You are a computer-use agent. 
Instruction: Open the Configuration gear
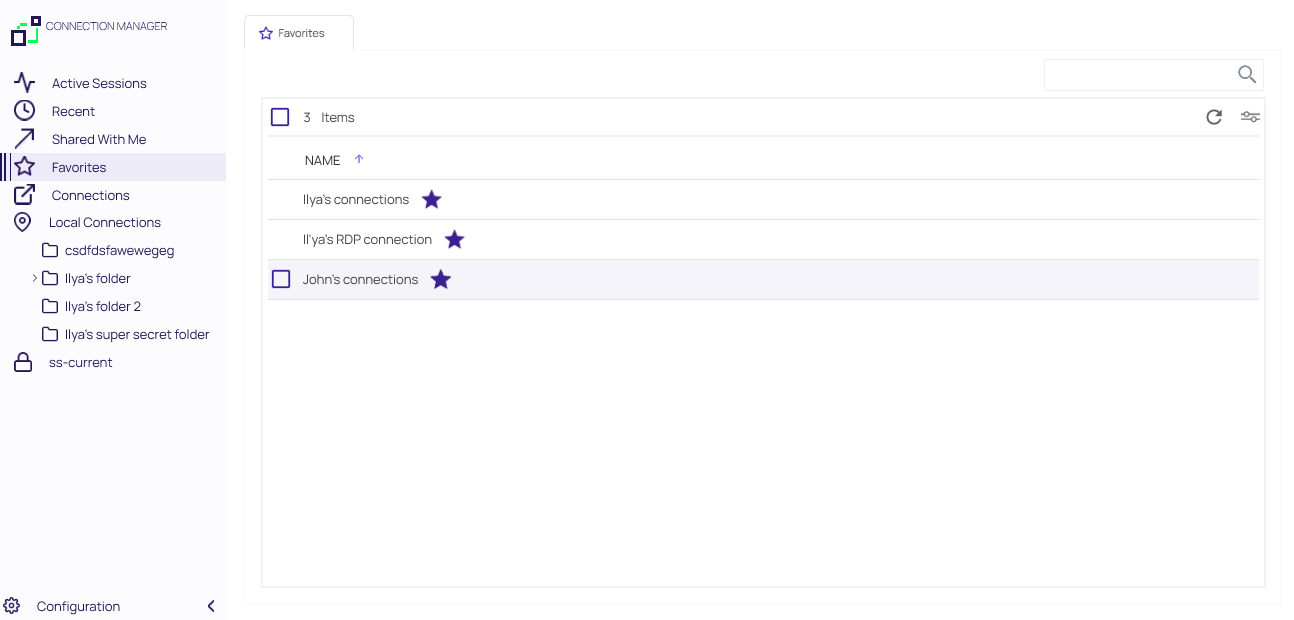pyautogui.click(x=12, y=606)
